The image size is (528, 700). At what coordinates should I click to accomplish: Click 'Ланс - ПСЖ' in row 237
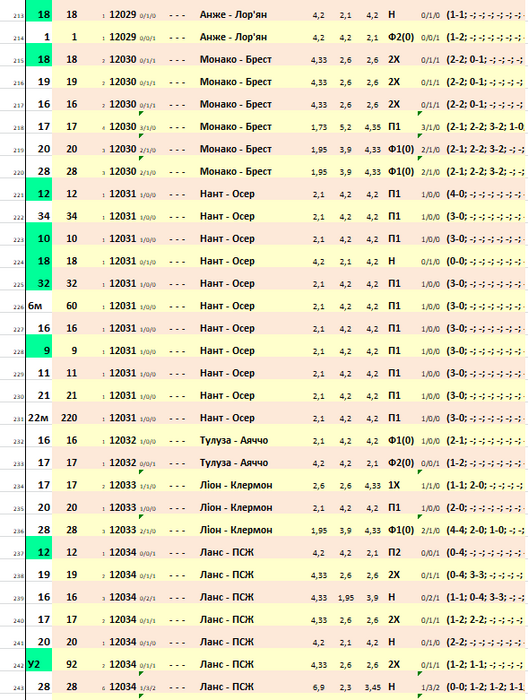click(227, 553)
